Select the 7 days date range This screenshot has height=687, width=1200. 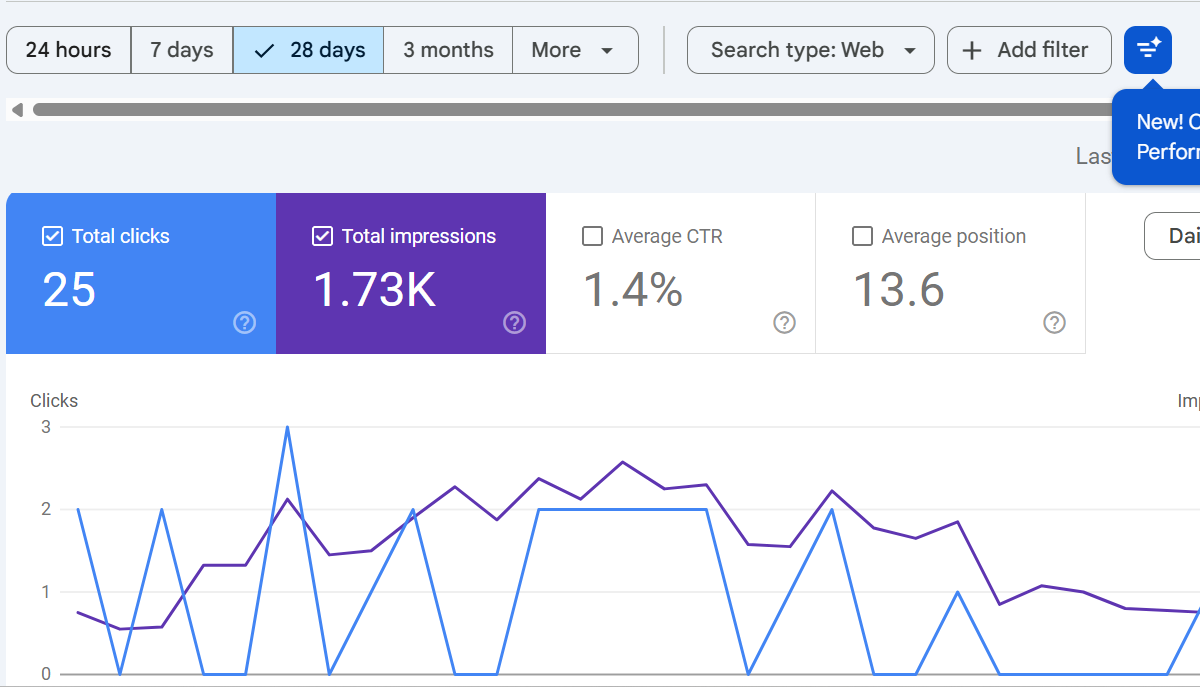(182, 50)
